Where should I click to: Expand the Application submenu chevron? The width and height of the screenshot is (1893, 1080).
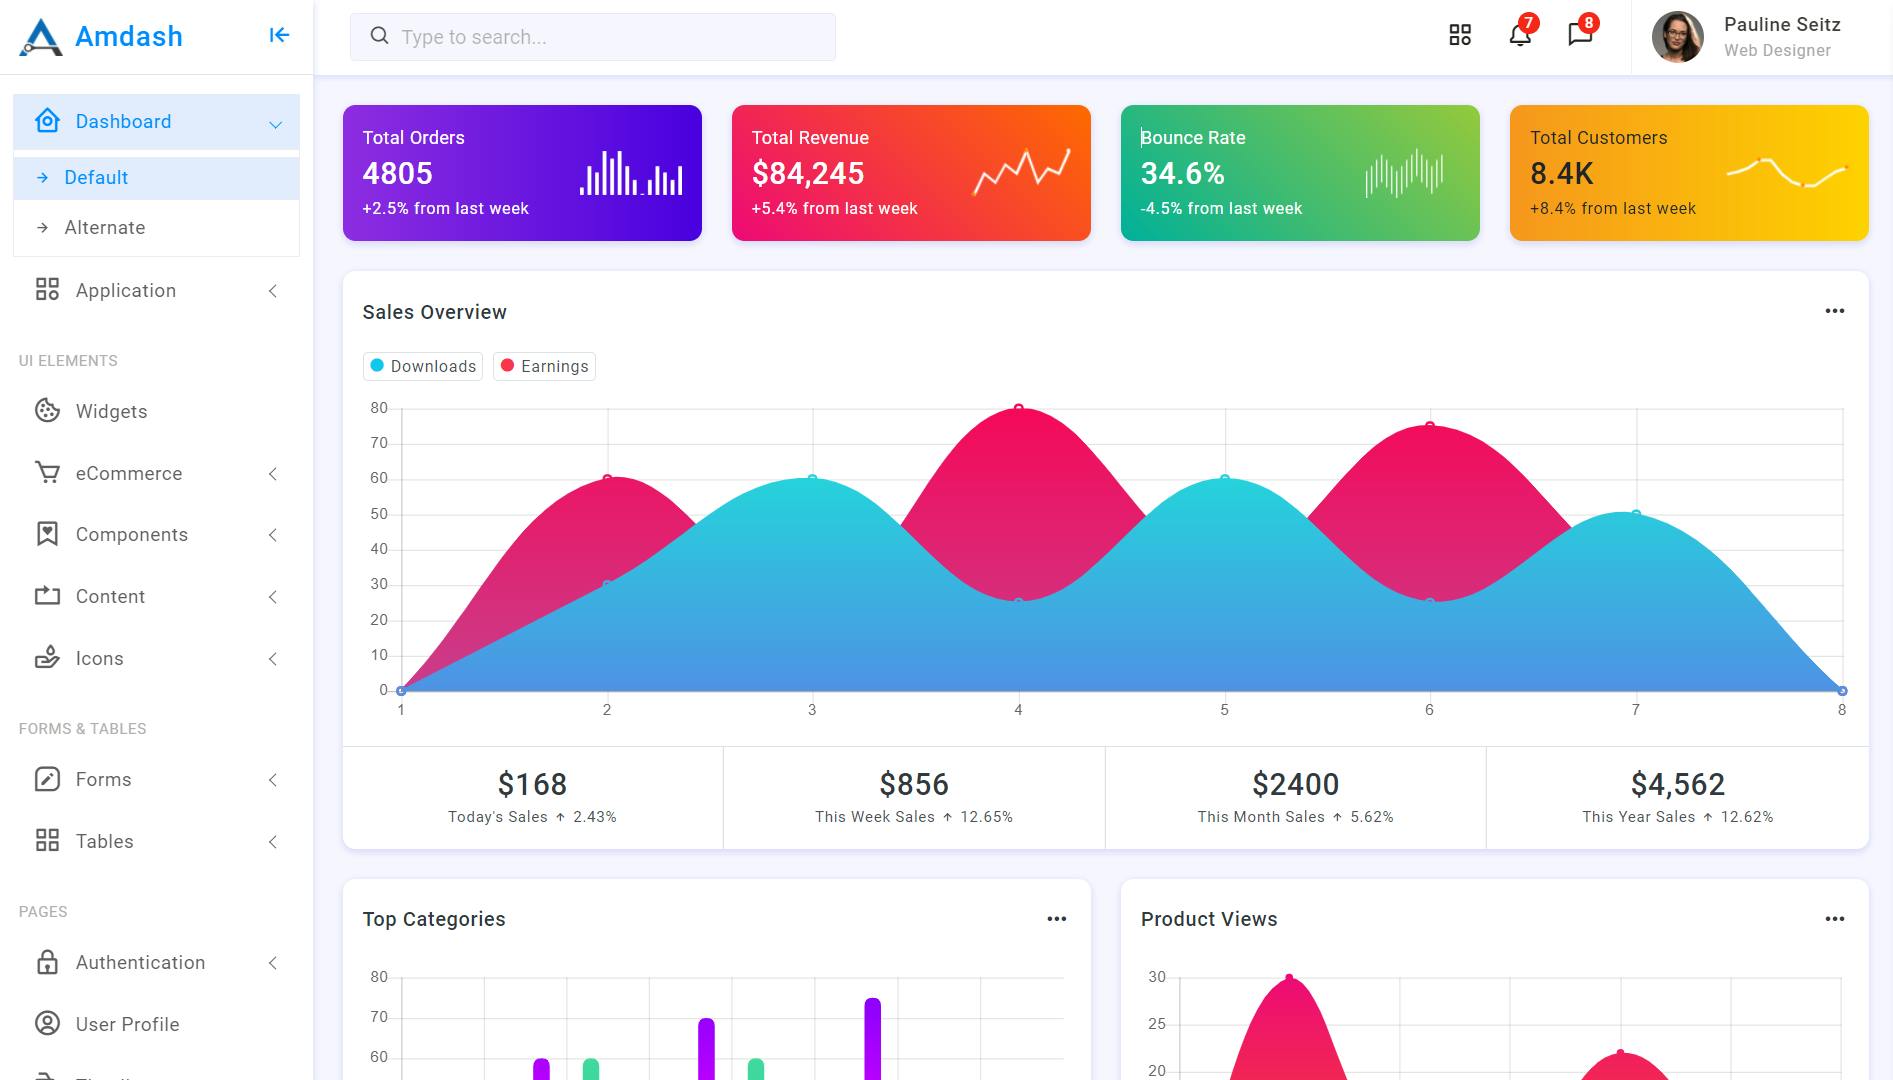pyautogui.click(x=273, y=291)
